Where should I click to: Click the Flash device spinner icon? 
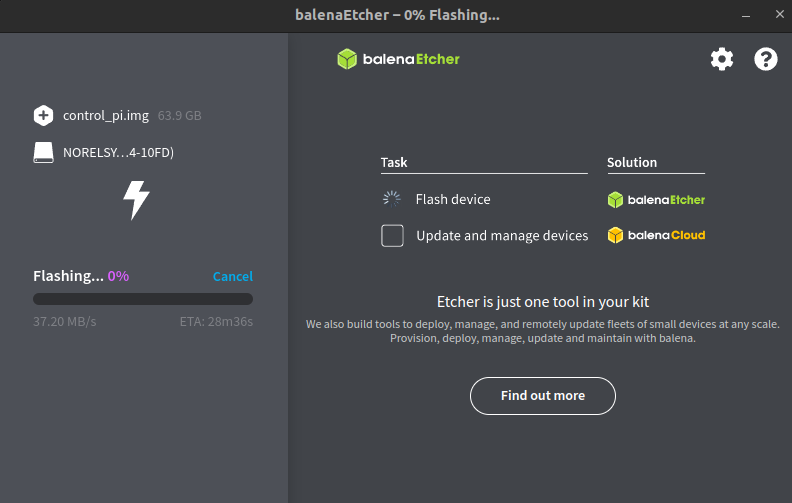392,199
